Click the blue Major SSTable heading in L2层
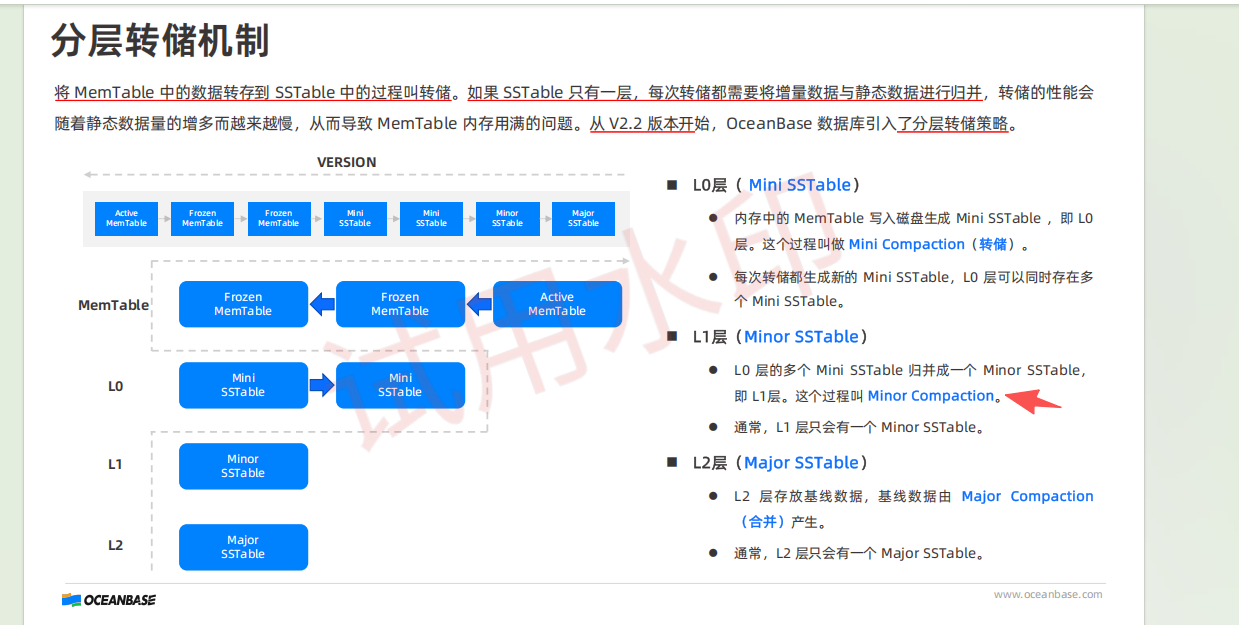 click(801, 463)
